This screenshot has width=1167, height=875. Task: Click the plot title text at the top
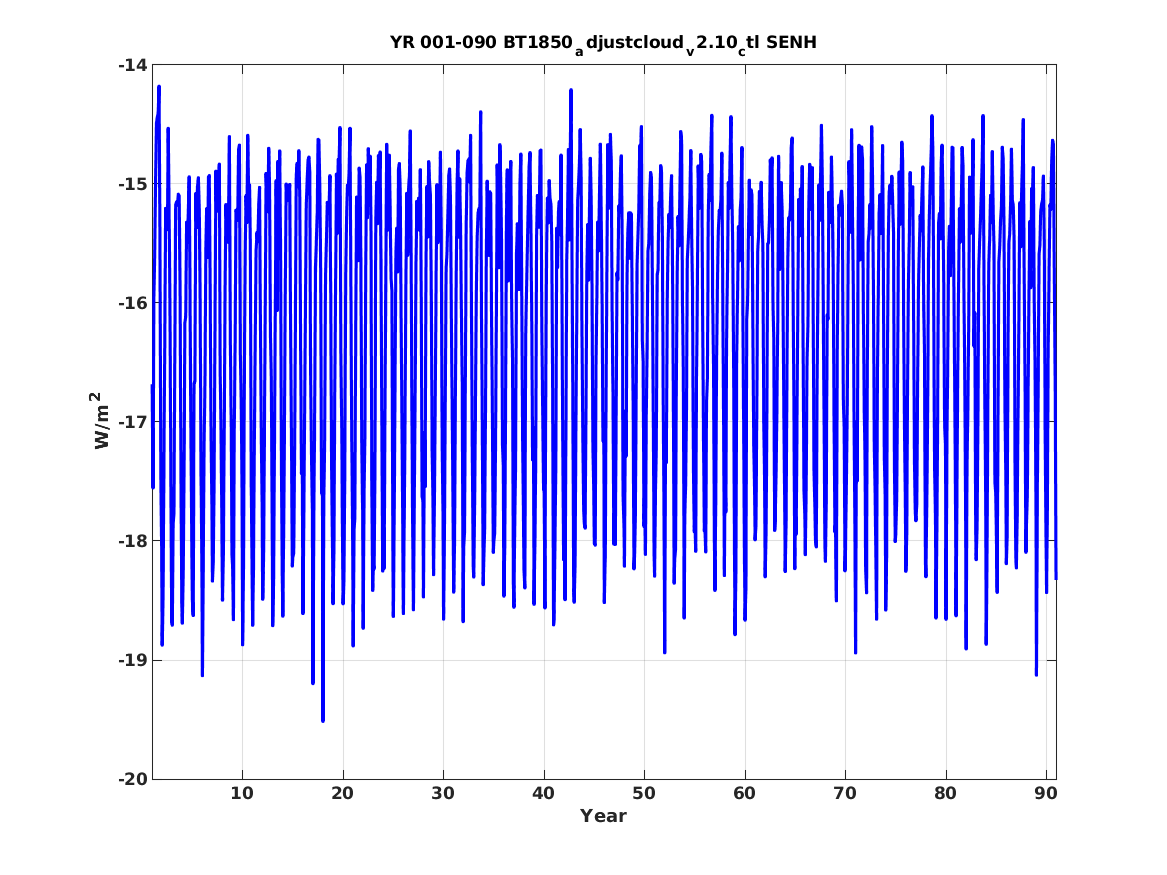tap(603, 43)
